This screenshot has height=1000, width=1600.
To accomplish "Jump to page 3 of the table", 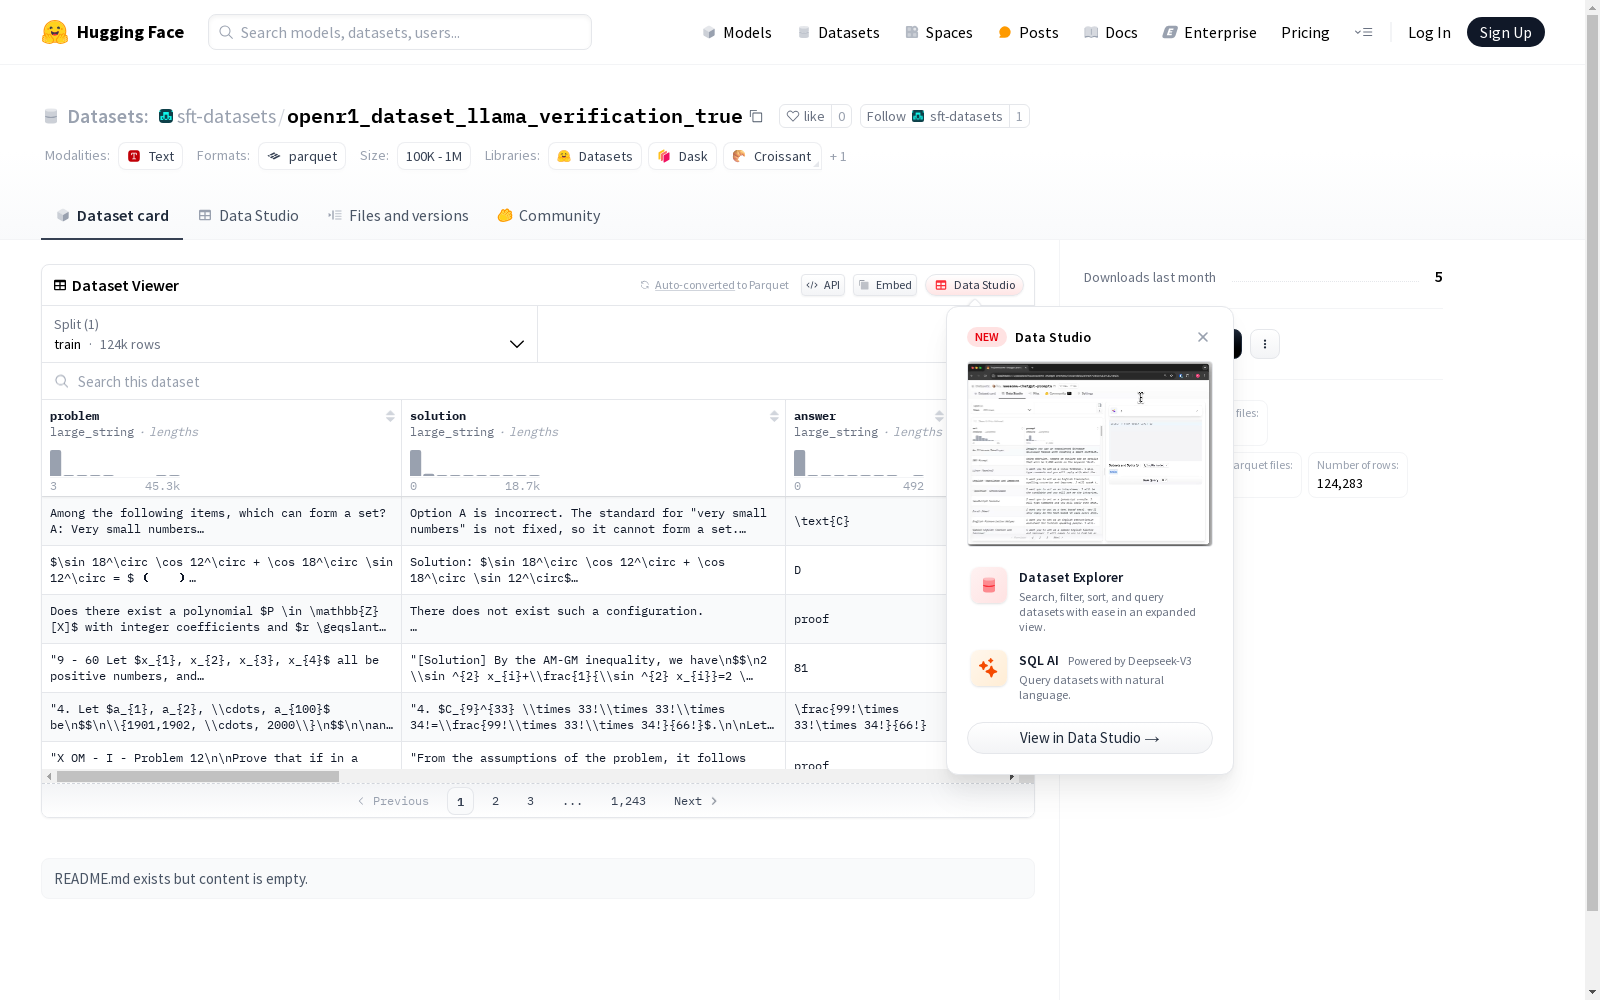I will (x=530, y=801).
